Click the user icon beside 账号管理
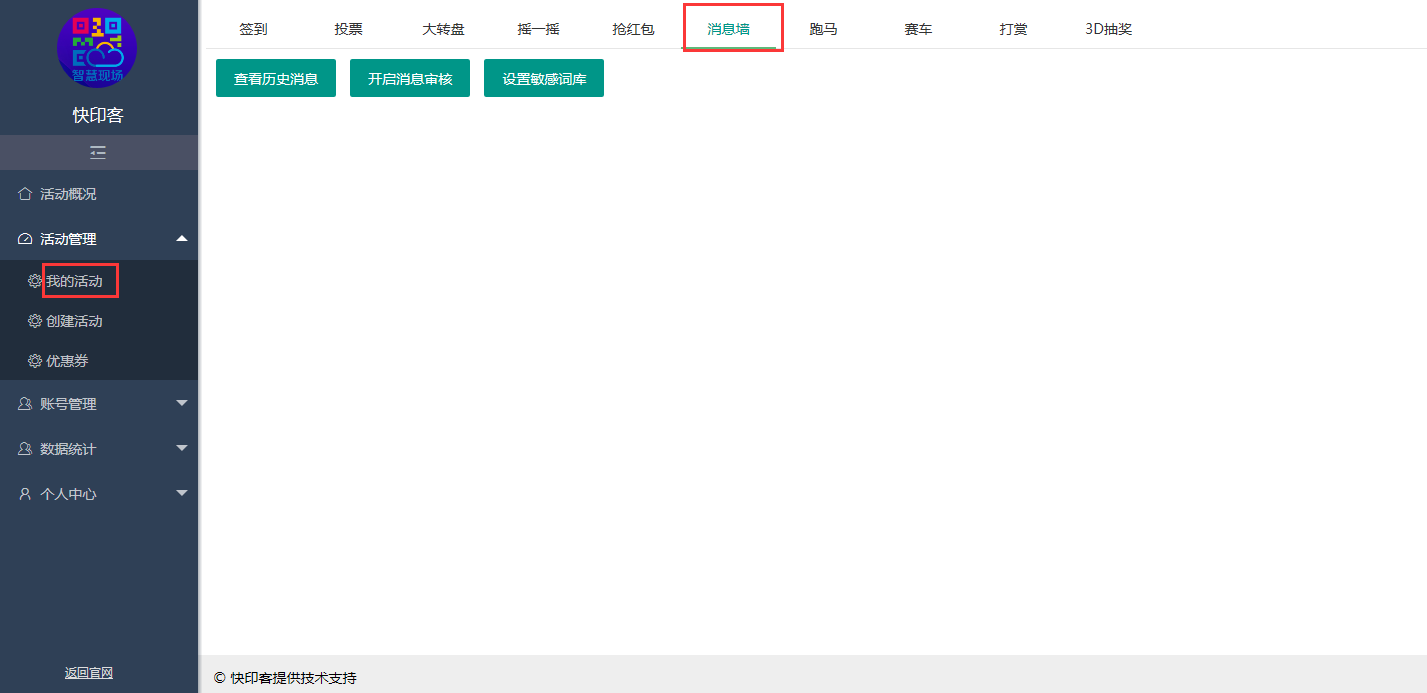1427x693 pixels. tap(25, 404)
